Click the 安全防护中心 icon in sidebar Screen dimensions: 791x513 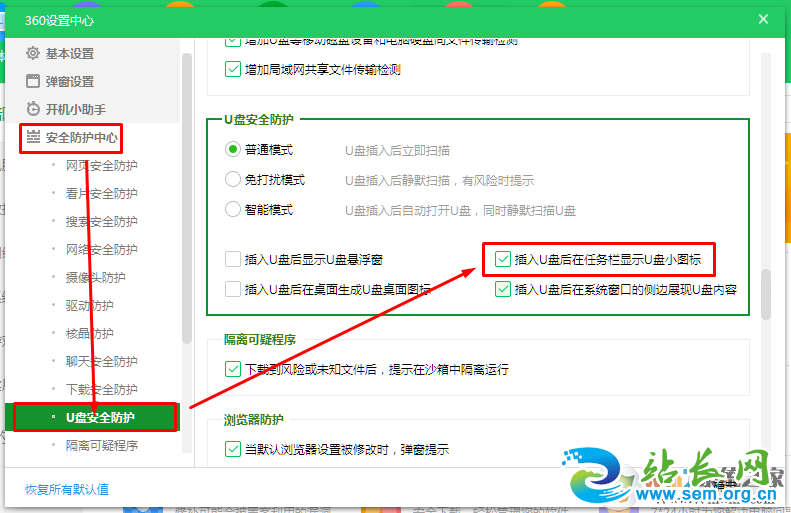tap(33, 137)
